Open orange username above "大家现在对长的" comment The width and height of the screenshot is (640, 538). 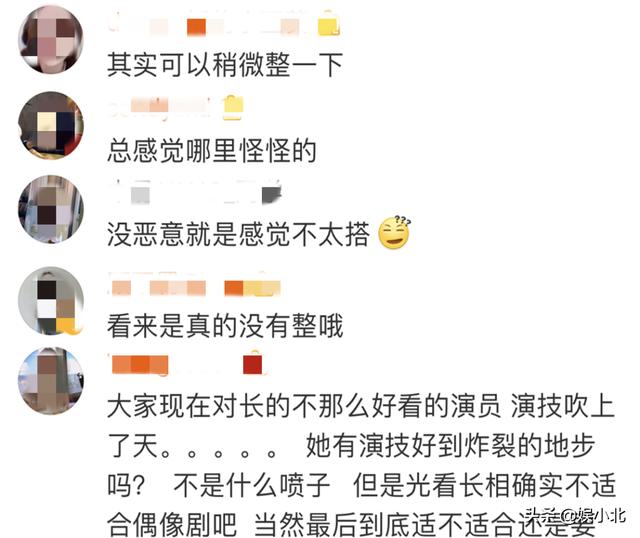point(140,365)
